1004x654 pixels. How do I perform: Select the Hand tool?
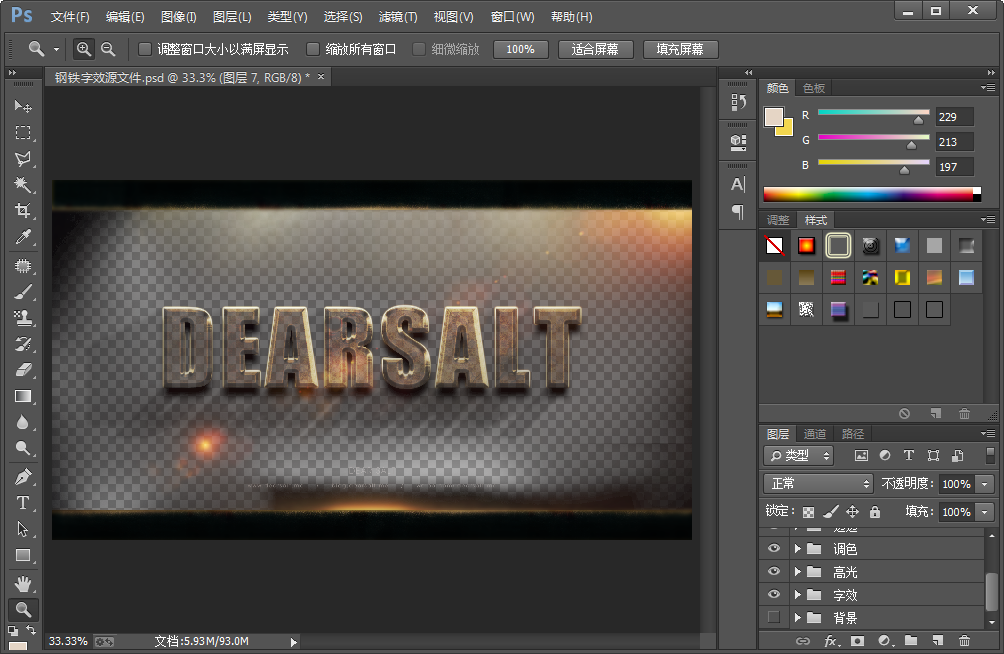click(22, 583)
